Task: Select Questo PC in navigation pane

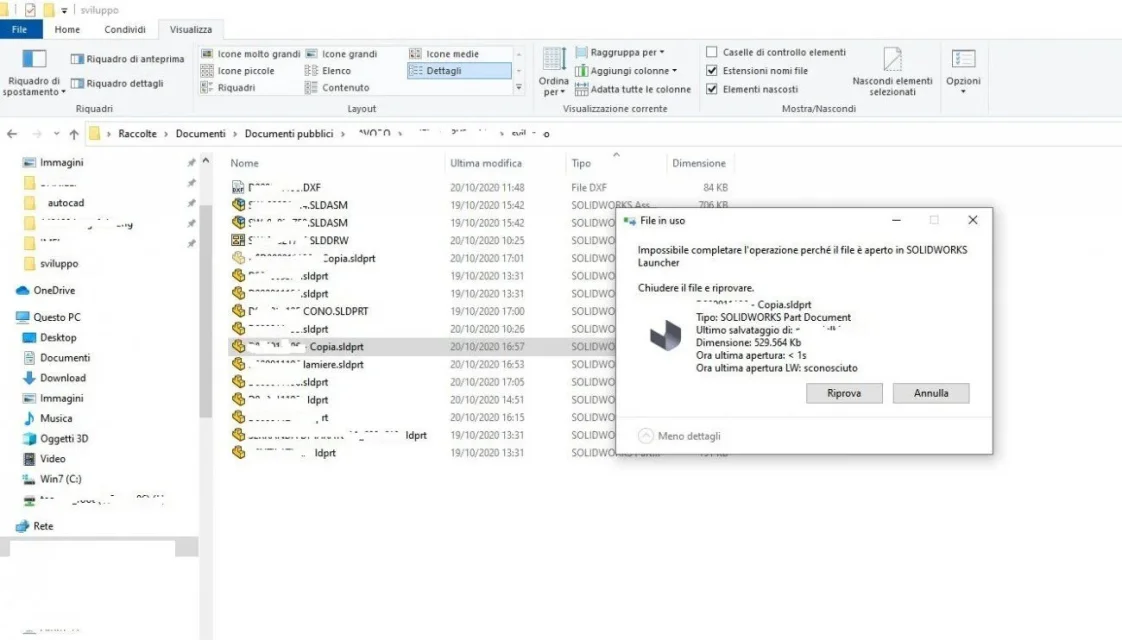Action: 57,317
